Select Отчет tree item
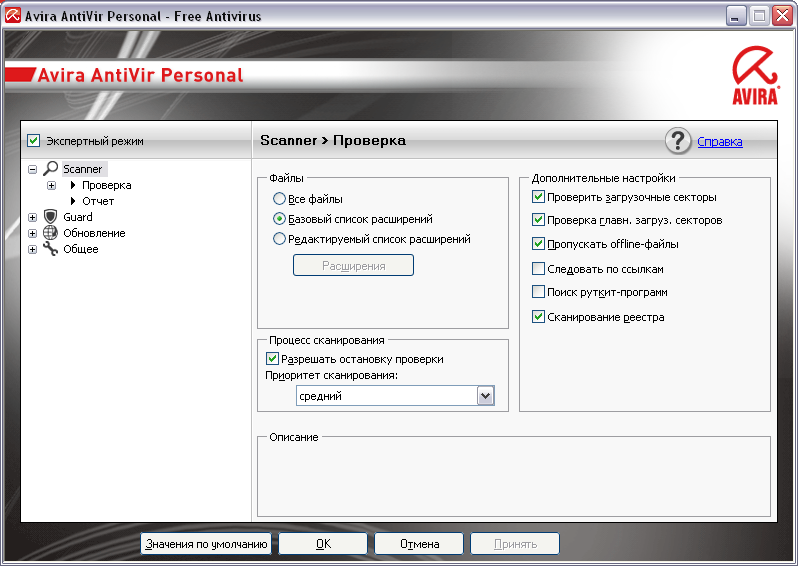798x566 pixels. (98, 201)
